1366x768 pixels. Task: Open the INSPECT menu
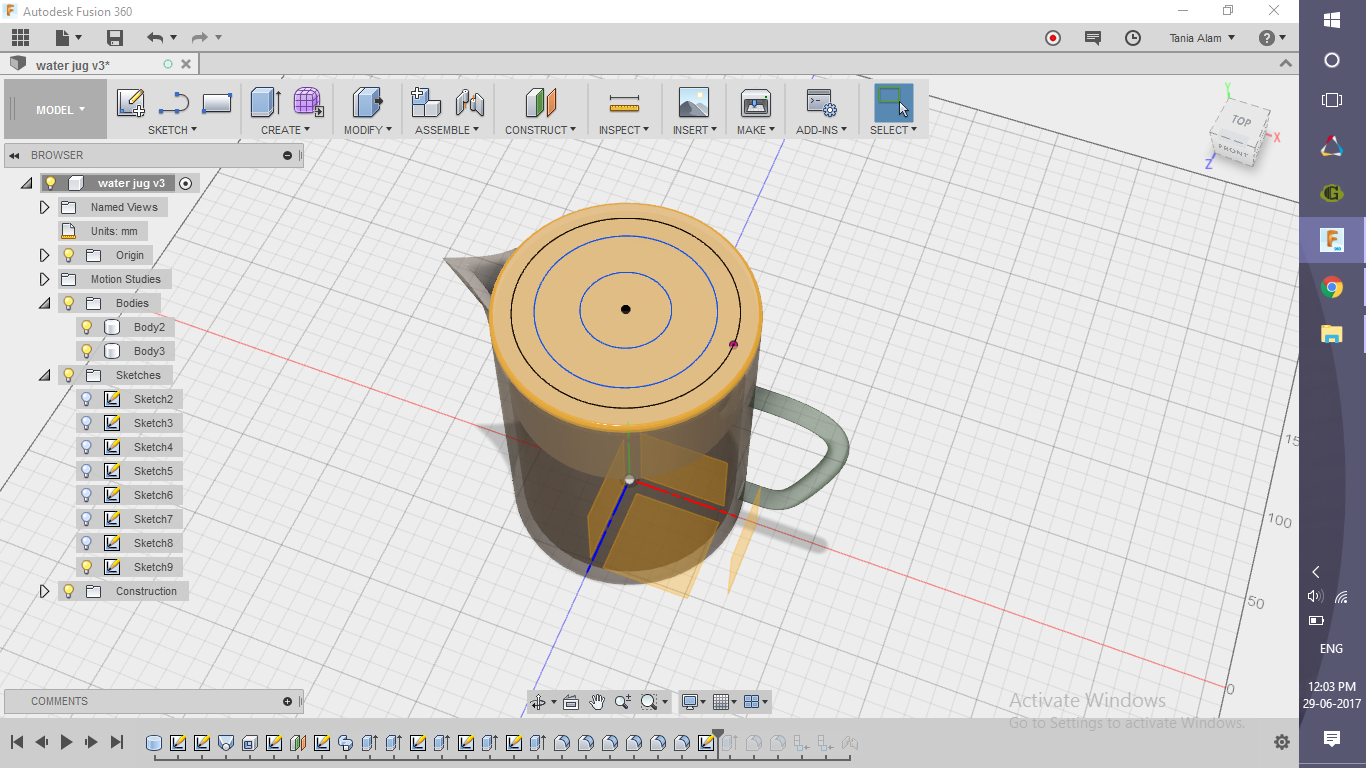[624, 130]
